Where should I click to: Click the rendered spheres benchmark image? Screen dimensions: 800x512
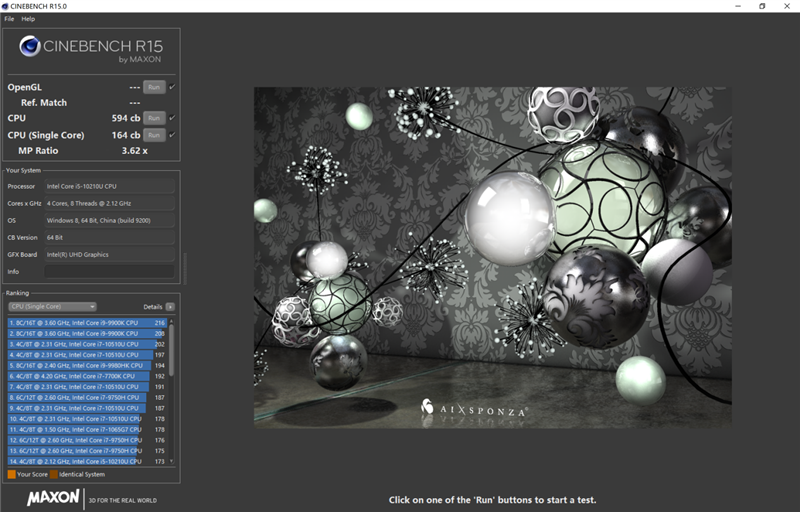click(493, 258)
